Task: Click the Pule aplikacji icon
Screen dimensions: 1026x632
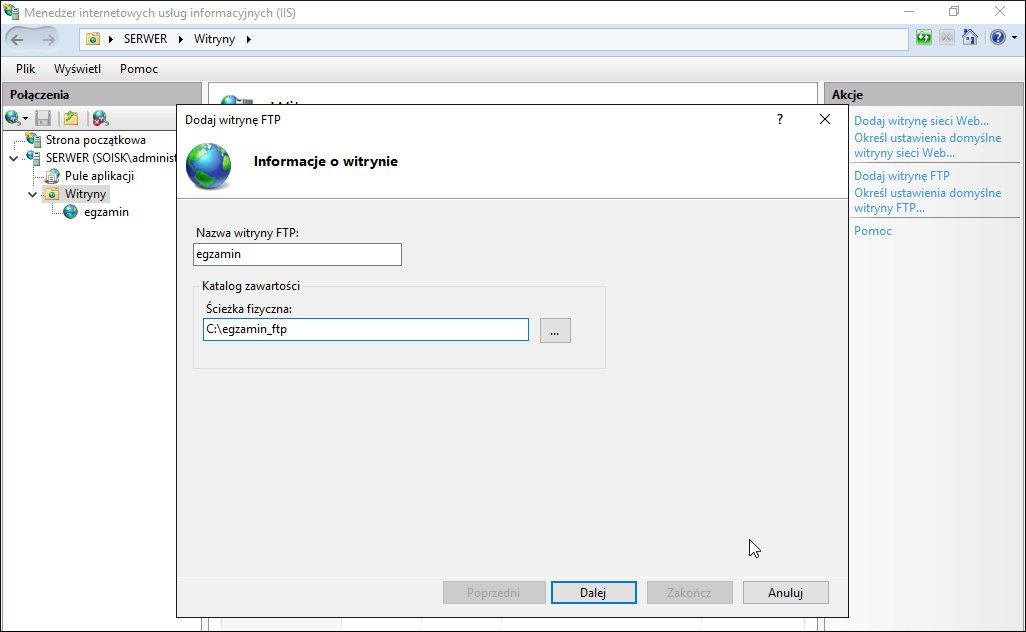Action: (52, 176)
